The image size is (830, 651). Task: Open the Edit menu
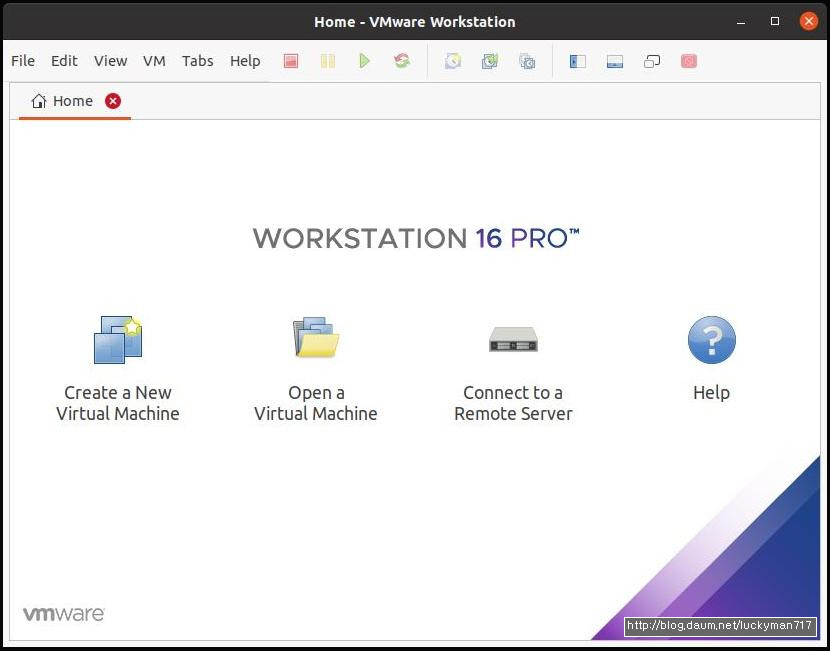64,61
